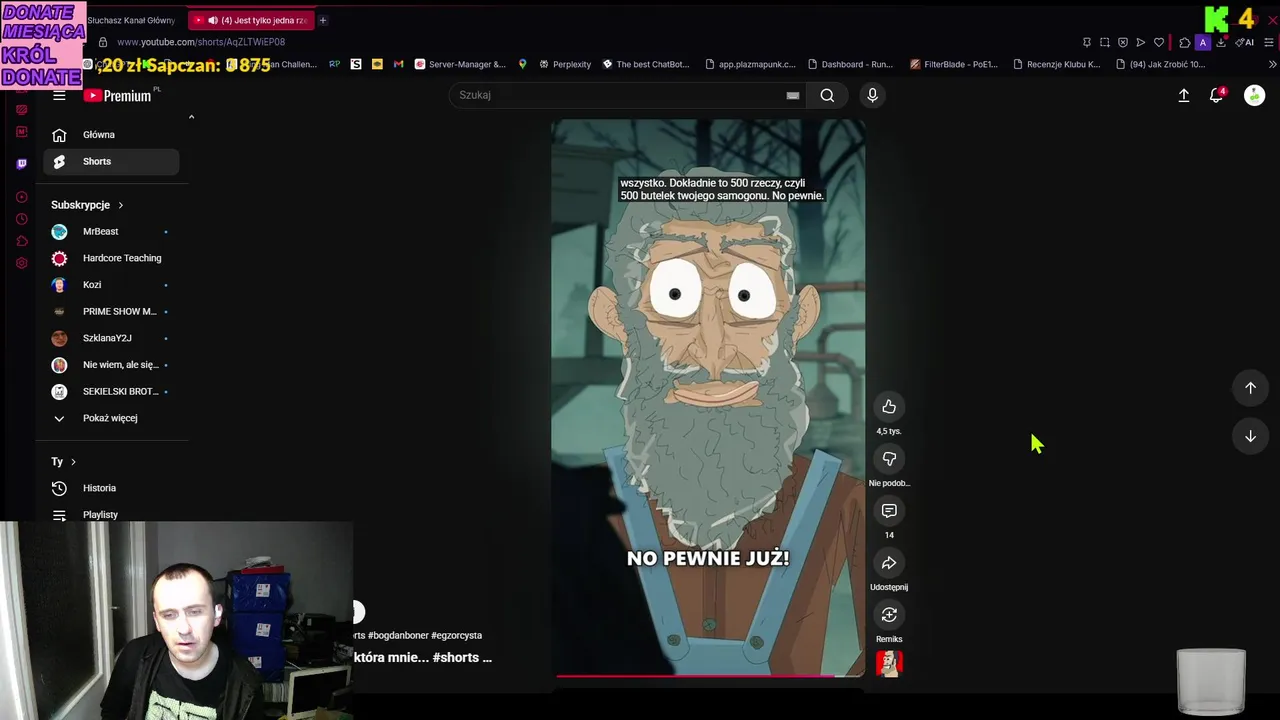The width and height of the screenshot is (1280, 720).
Task: Open the notifications bell
Action: 1216,95
